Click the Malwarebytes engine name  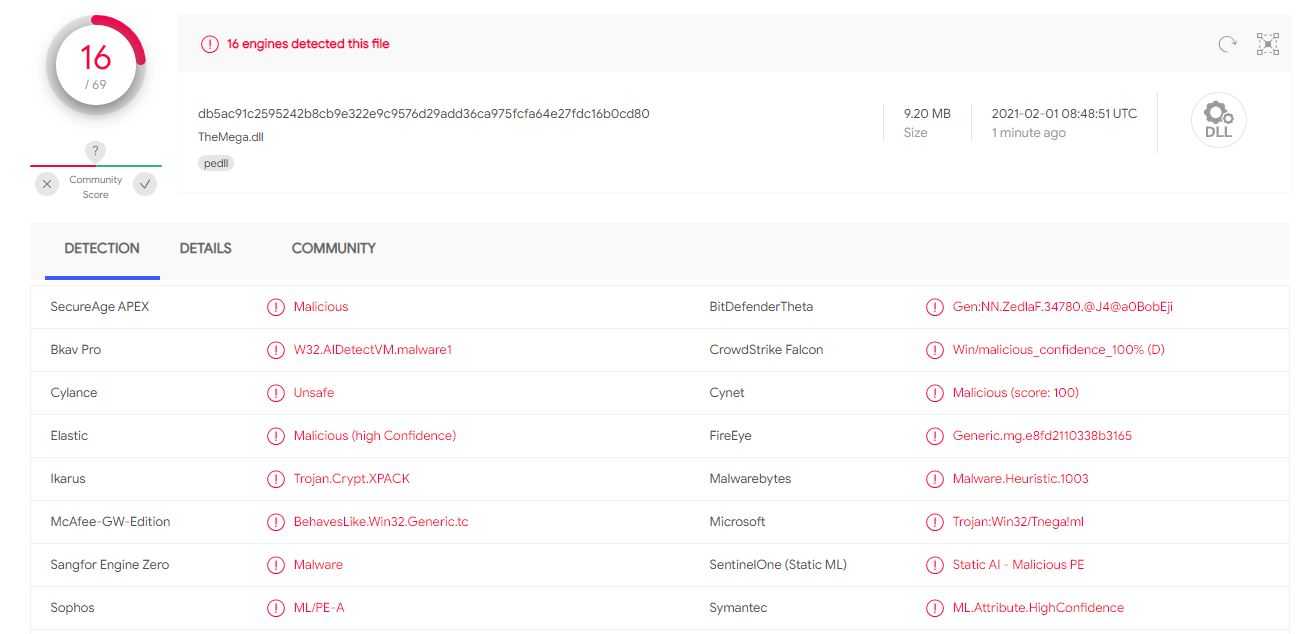click(x=750, y=479)
